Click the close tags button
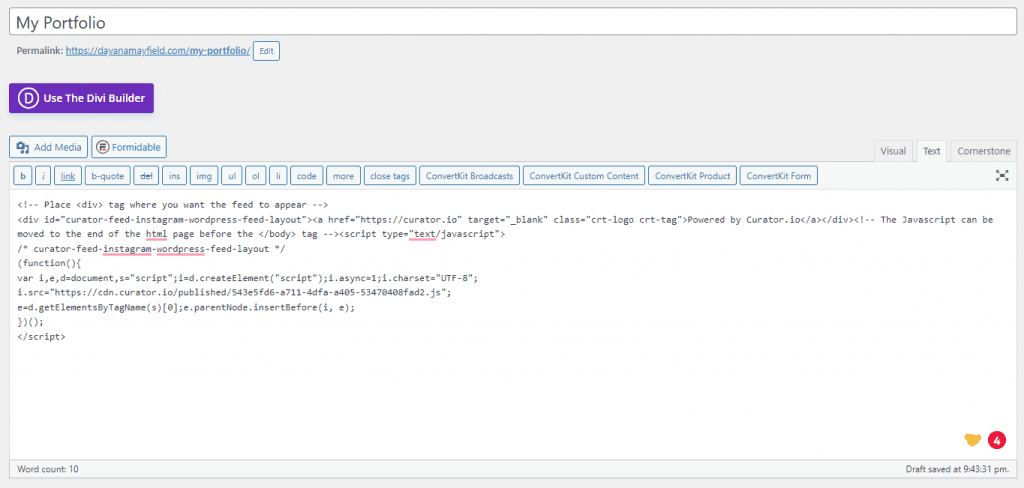Viewport: 1024px width, 488px height. click(x=390, y=176)
